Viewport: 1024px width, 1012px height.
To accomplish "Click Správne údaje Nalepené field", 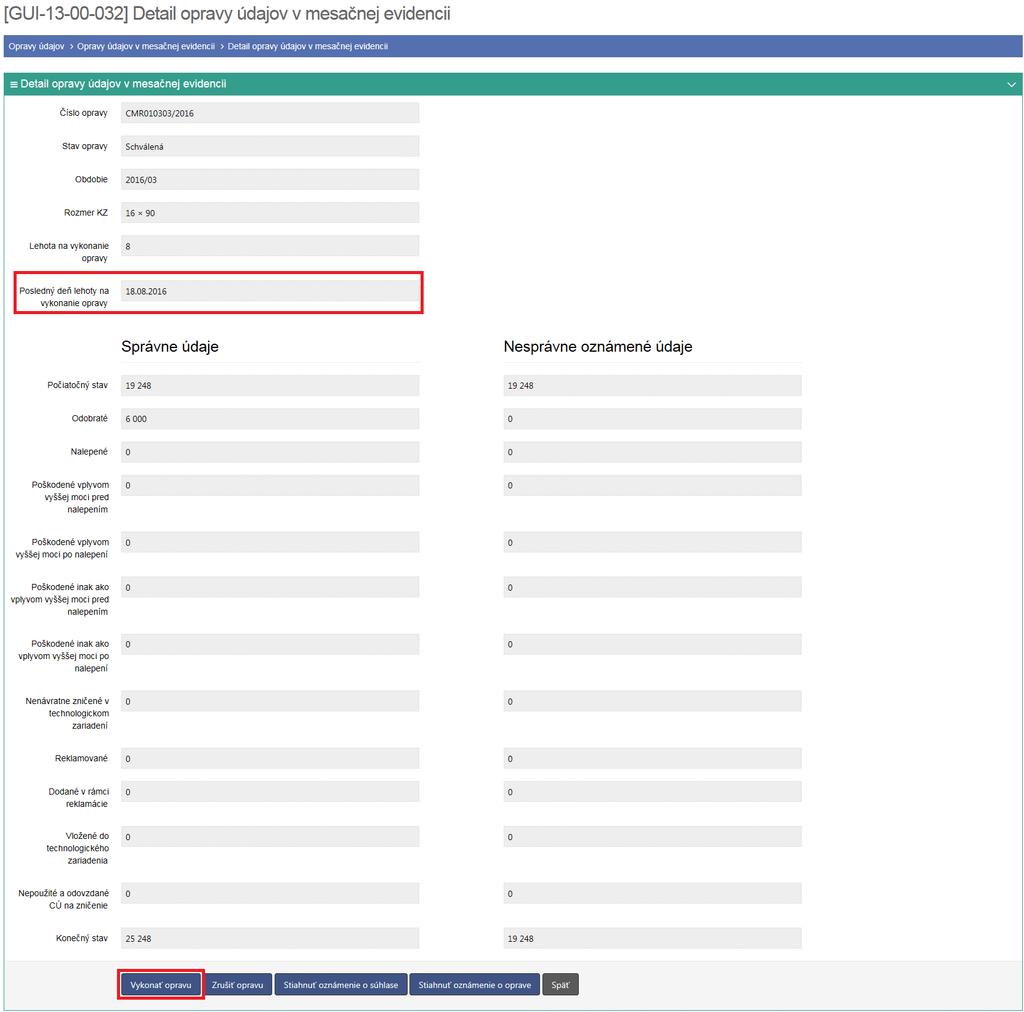I will coord(270,452).
